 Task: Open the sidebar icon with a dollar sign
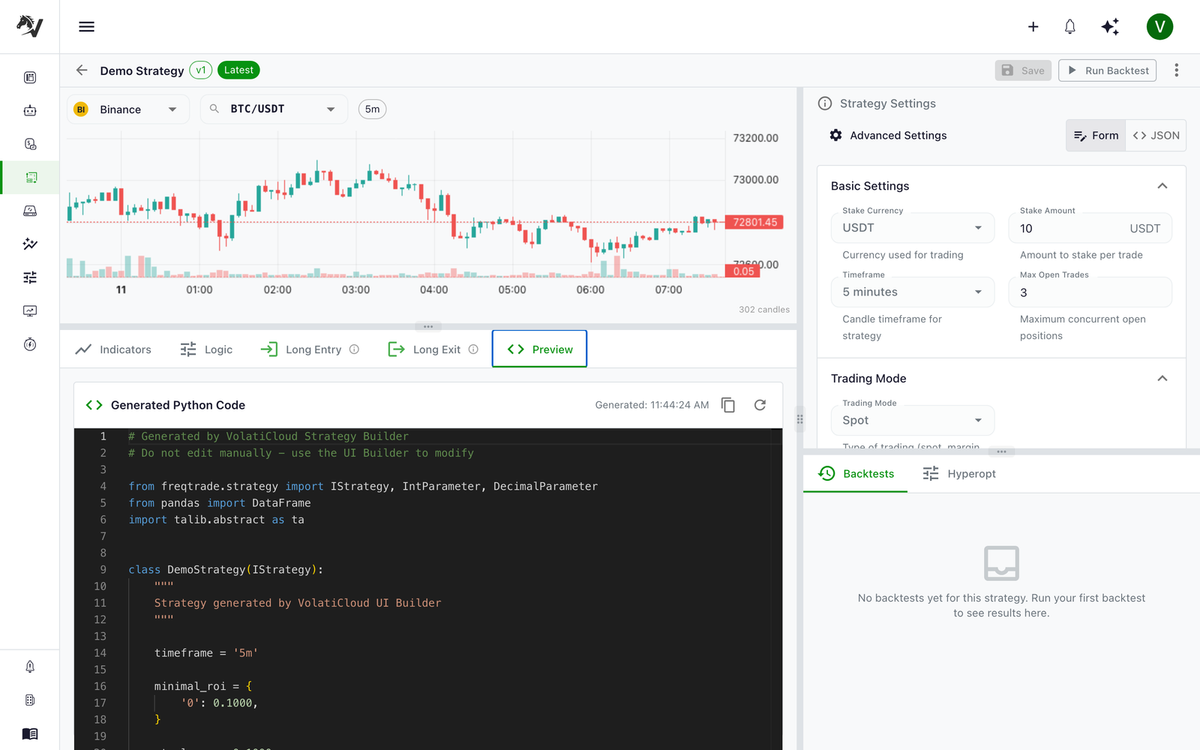(30, 144)
